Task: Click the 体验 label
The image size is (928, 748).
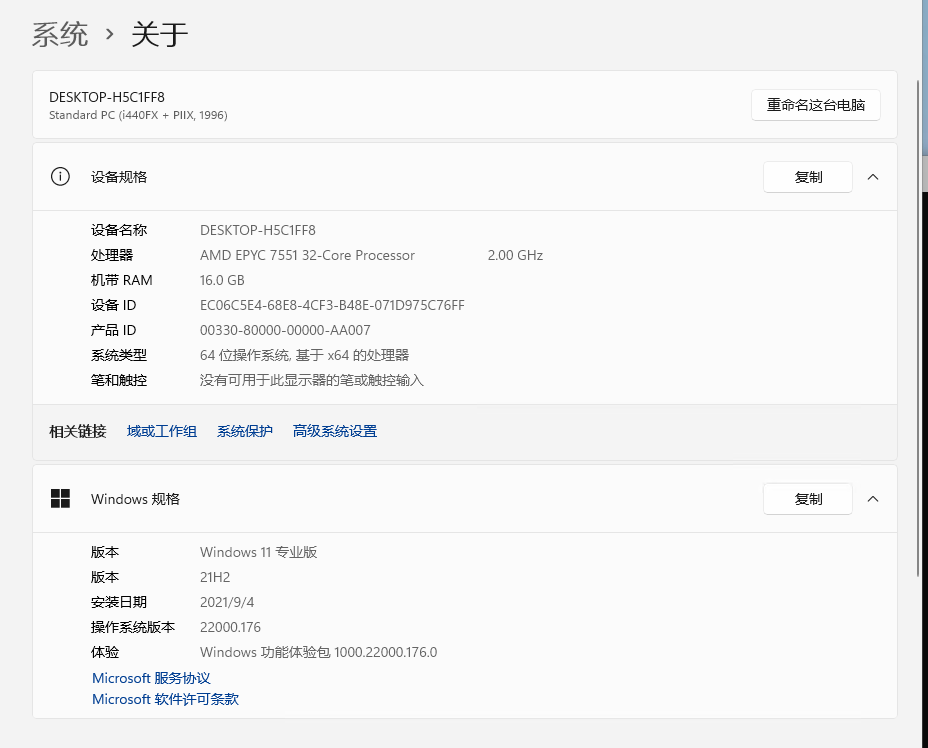Action: click(x=105, y=652)
